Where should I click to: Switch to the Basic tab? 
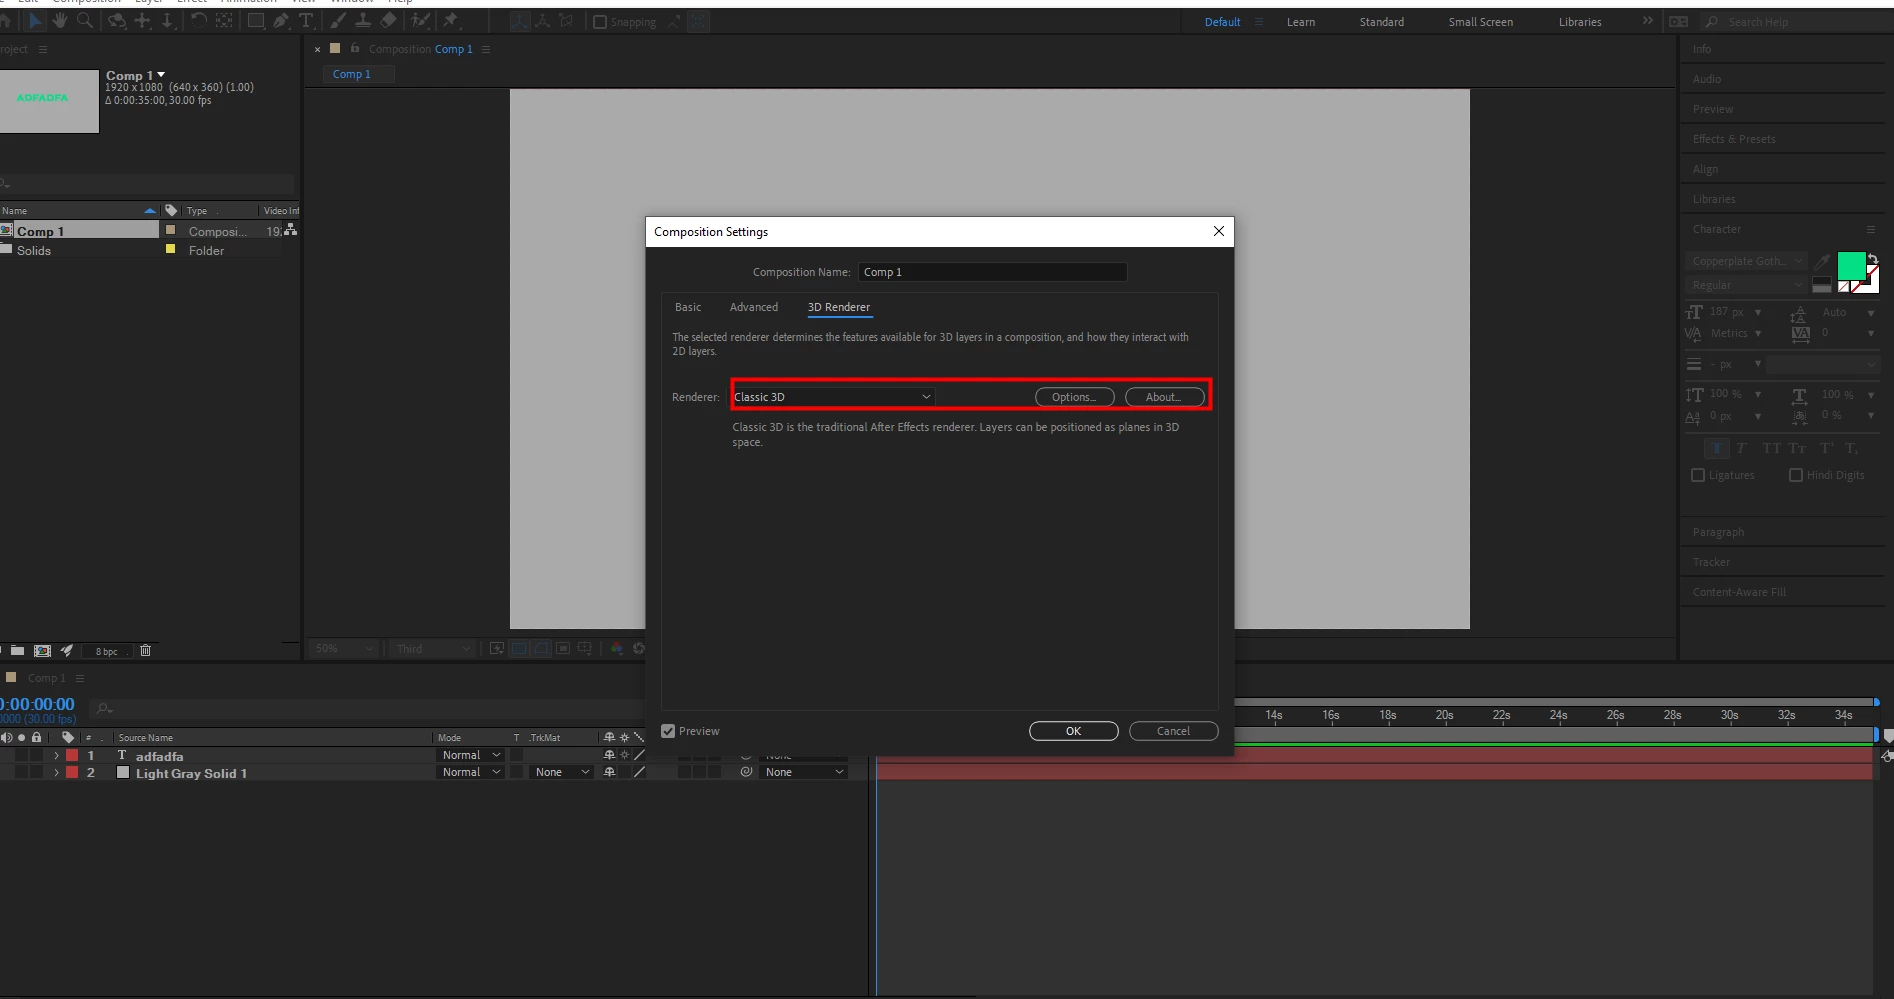pos(688,307)
